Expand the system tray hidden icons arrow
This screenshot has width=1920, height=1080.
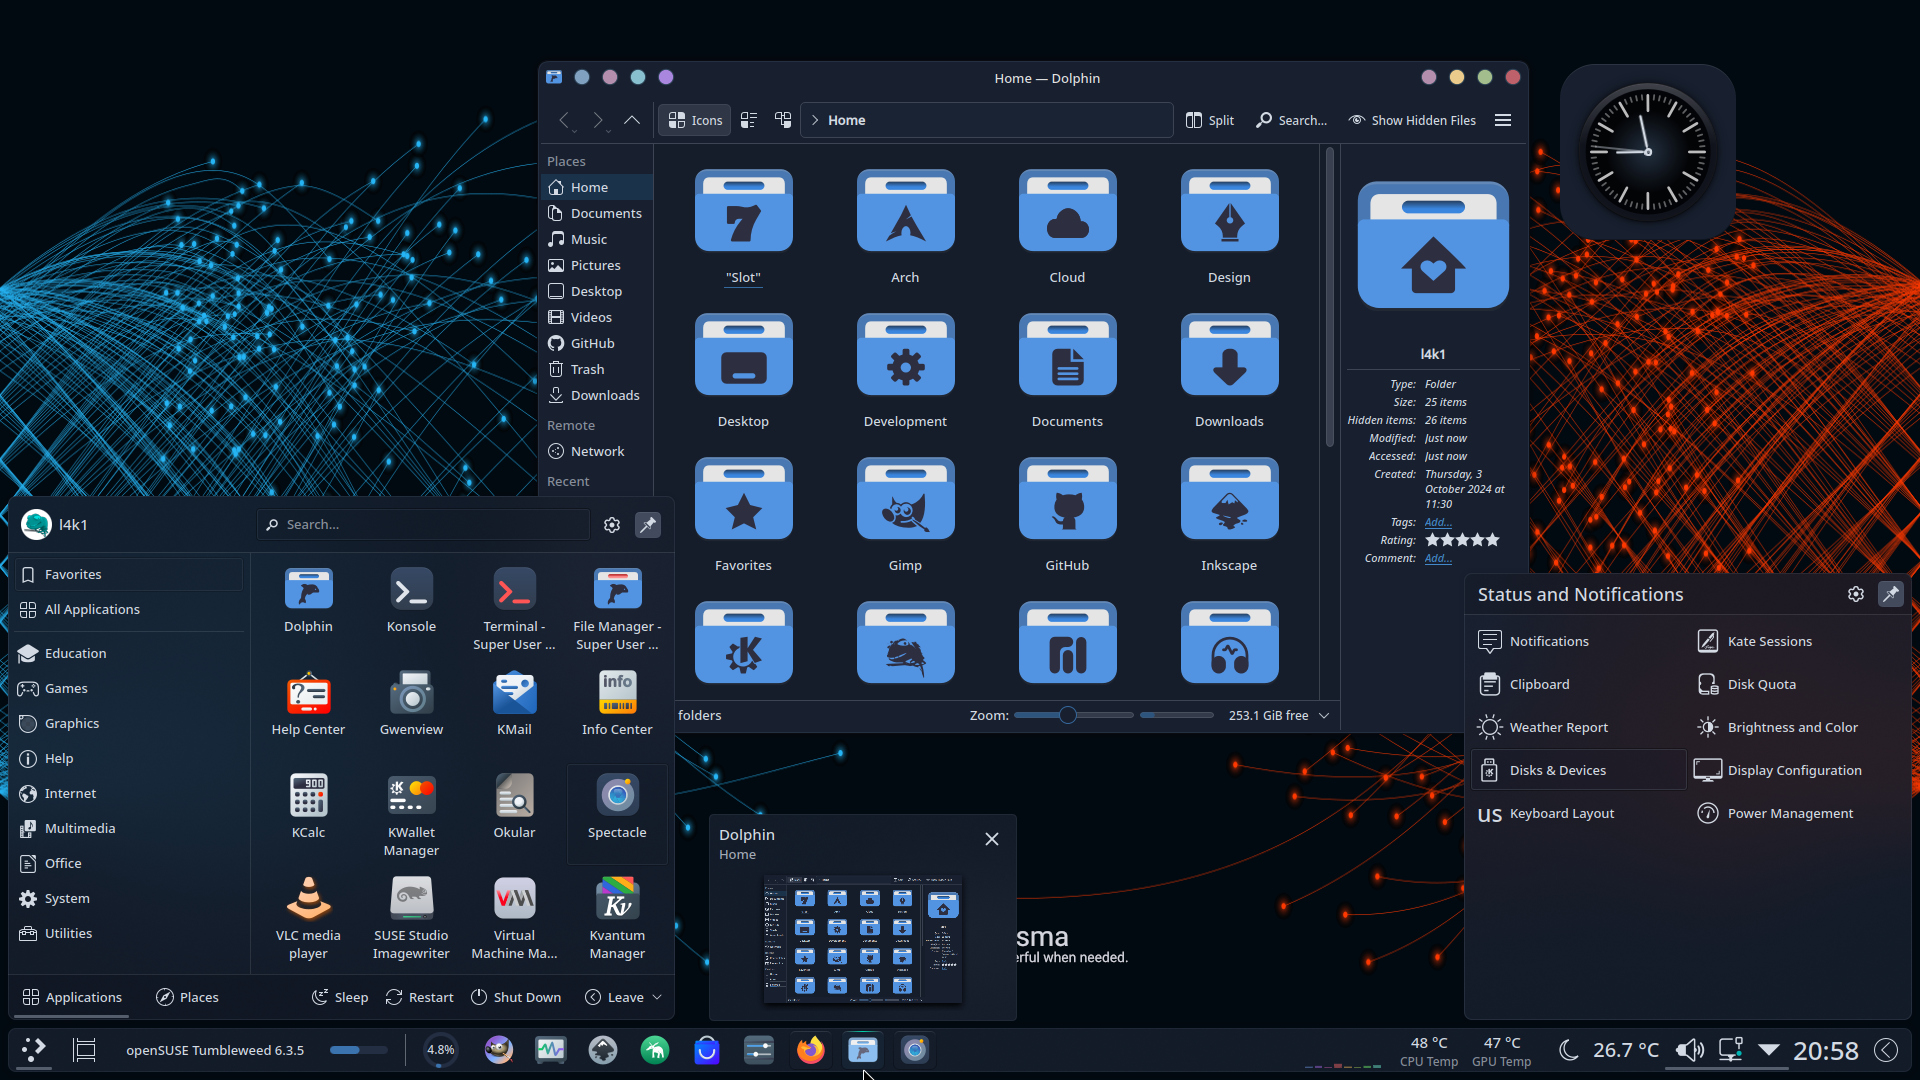(x=1769, y=1050)
